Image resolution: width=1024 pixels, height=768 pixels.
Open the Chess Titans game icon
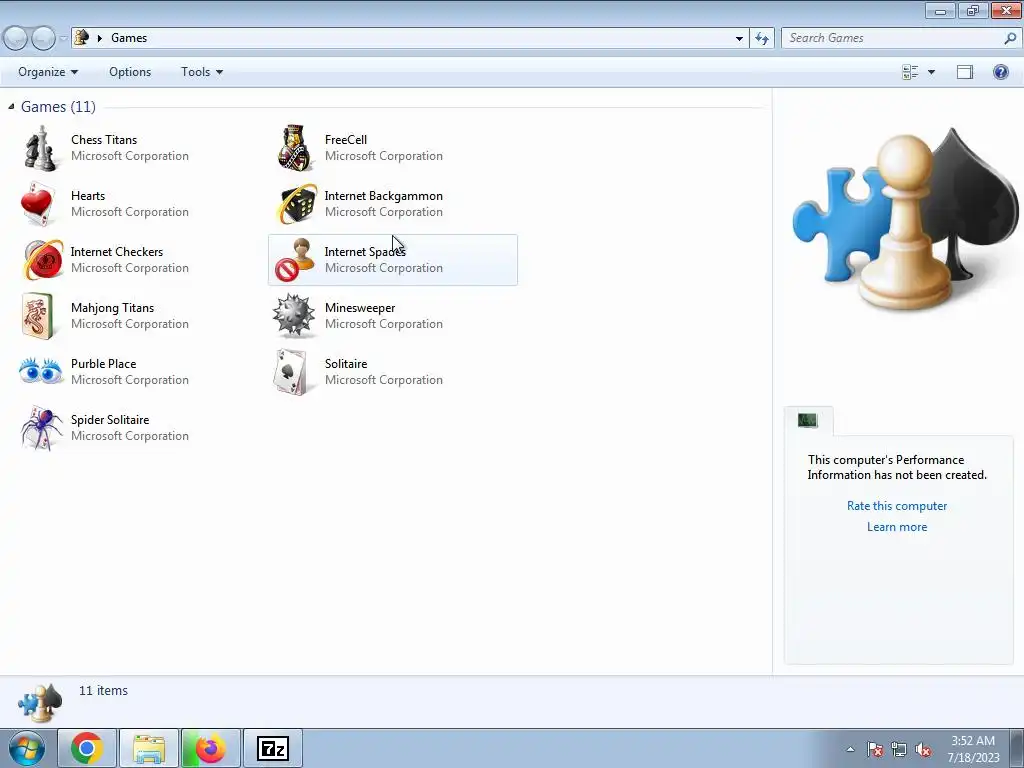(40, 148)
